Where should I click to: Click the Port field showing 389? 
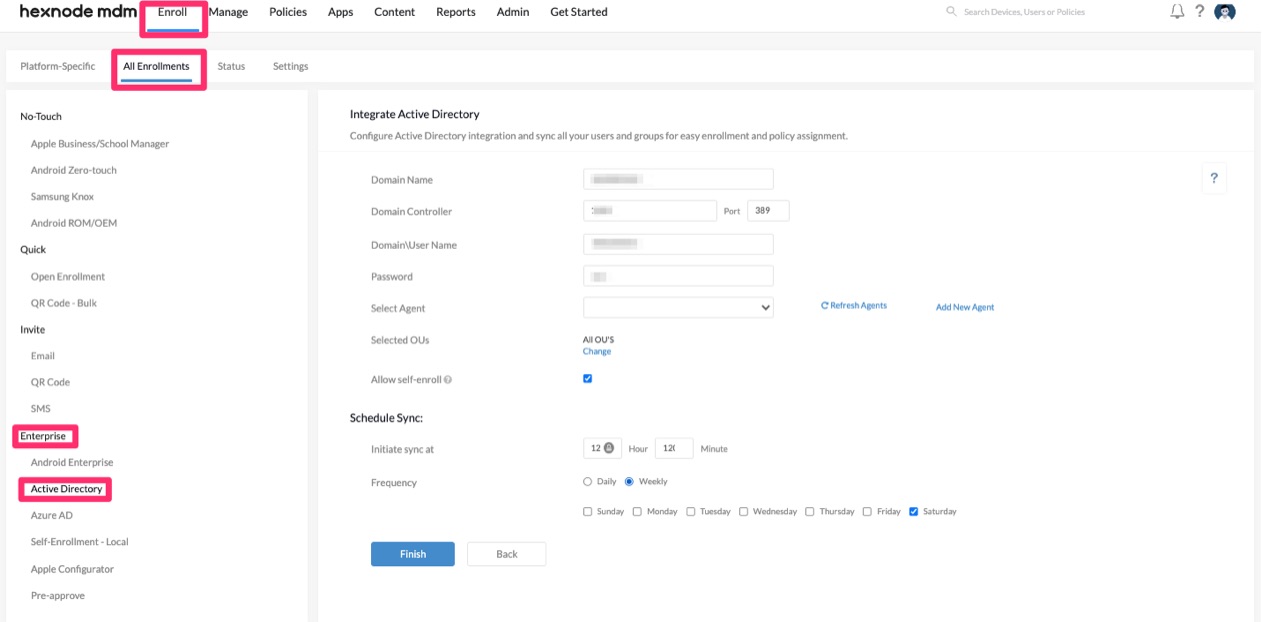[768, 211]
